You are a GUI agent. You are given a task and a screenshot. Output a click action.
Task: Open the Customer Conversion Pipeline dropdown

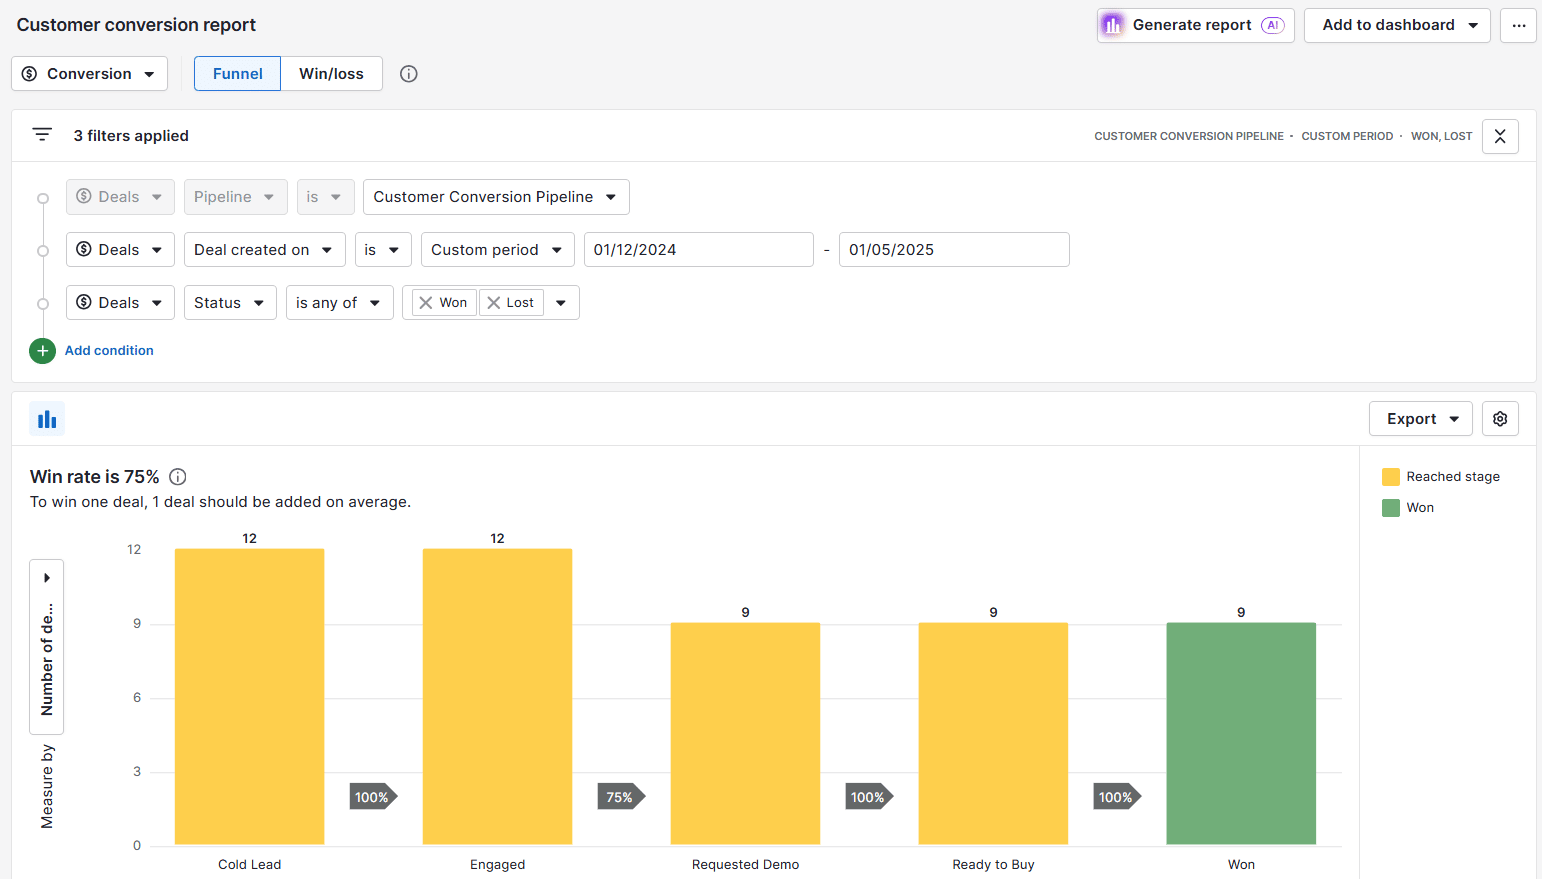point(495,197)
